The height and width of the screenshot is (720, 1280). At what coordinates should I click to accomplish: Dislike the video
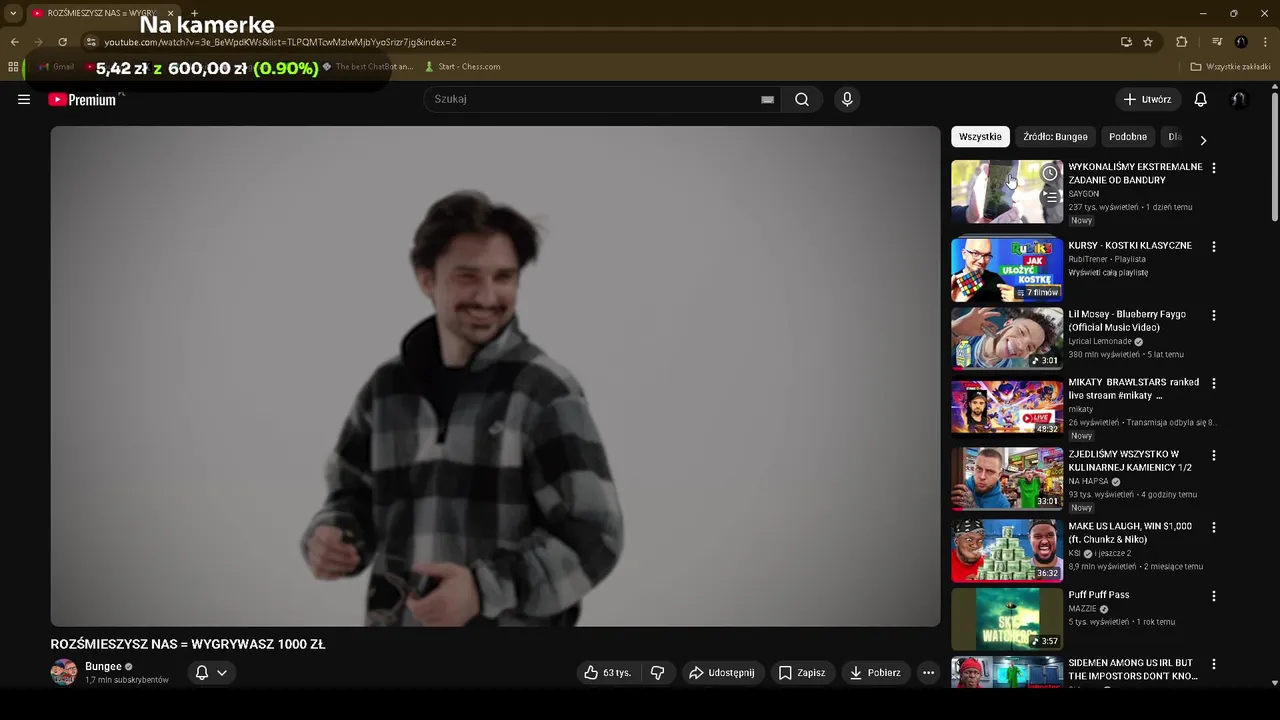pyautogui.click(x=657, y=673)
